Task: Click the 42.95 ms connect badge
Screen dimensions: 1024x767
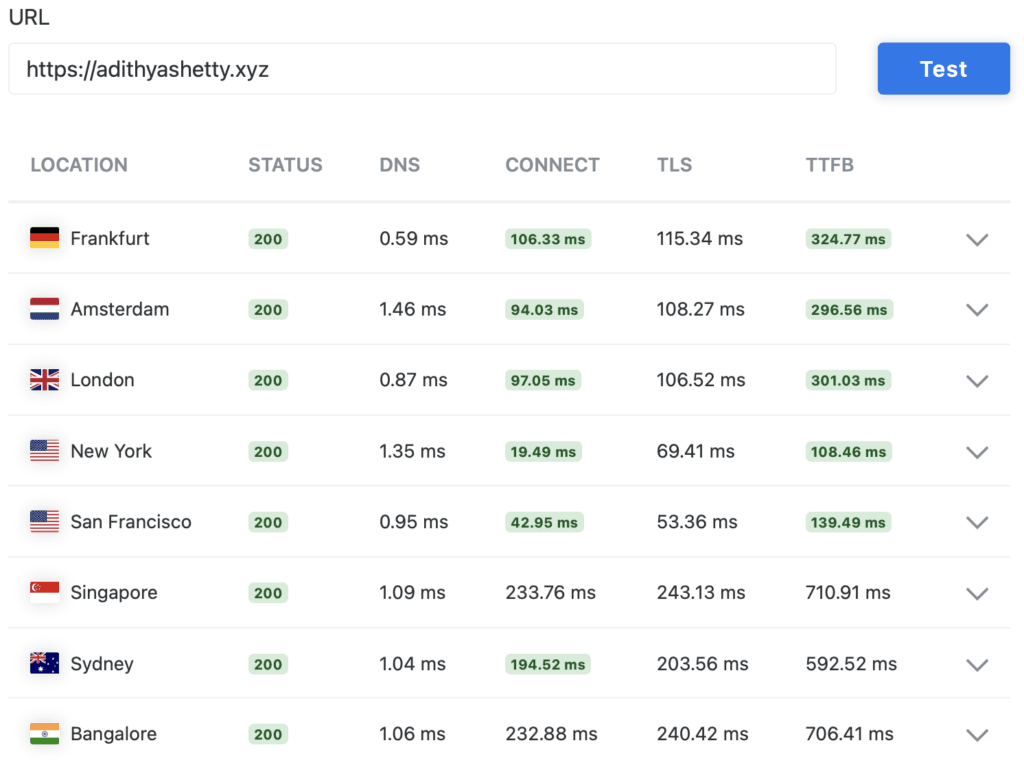Action: tap(544, 522)
